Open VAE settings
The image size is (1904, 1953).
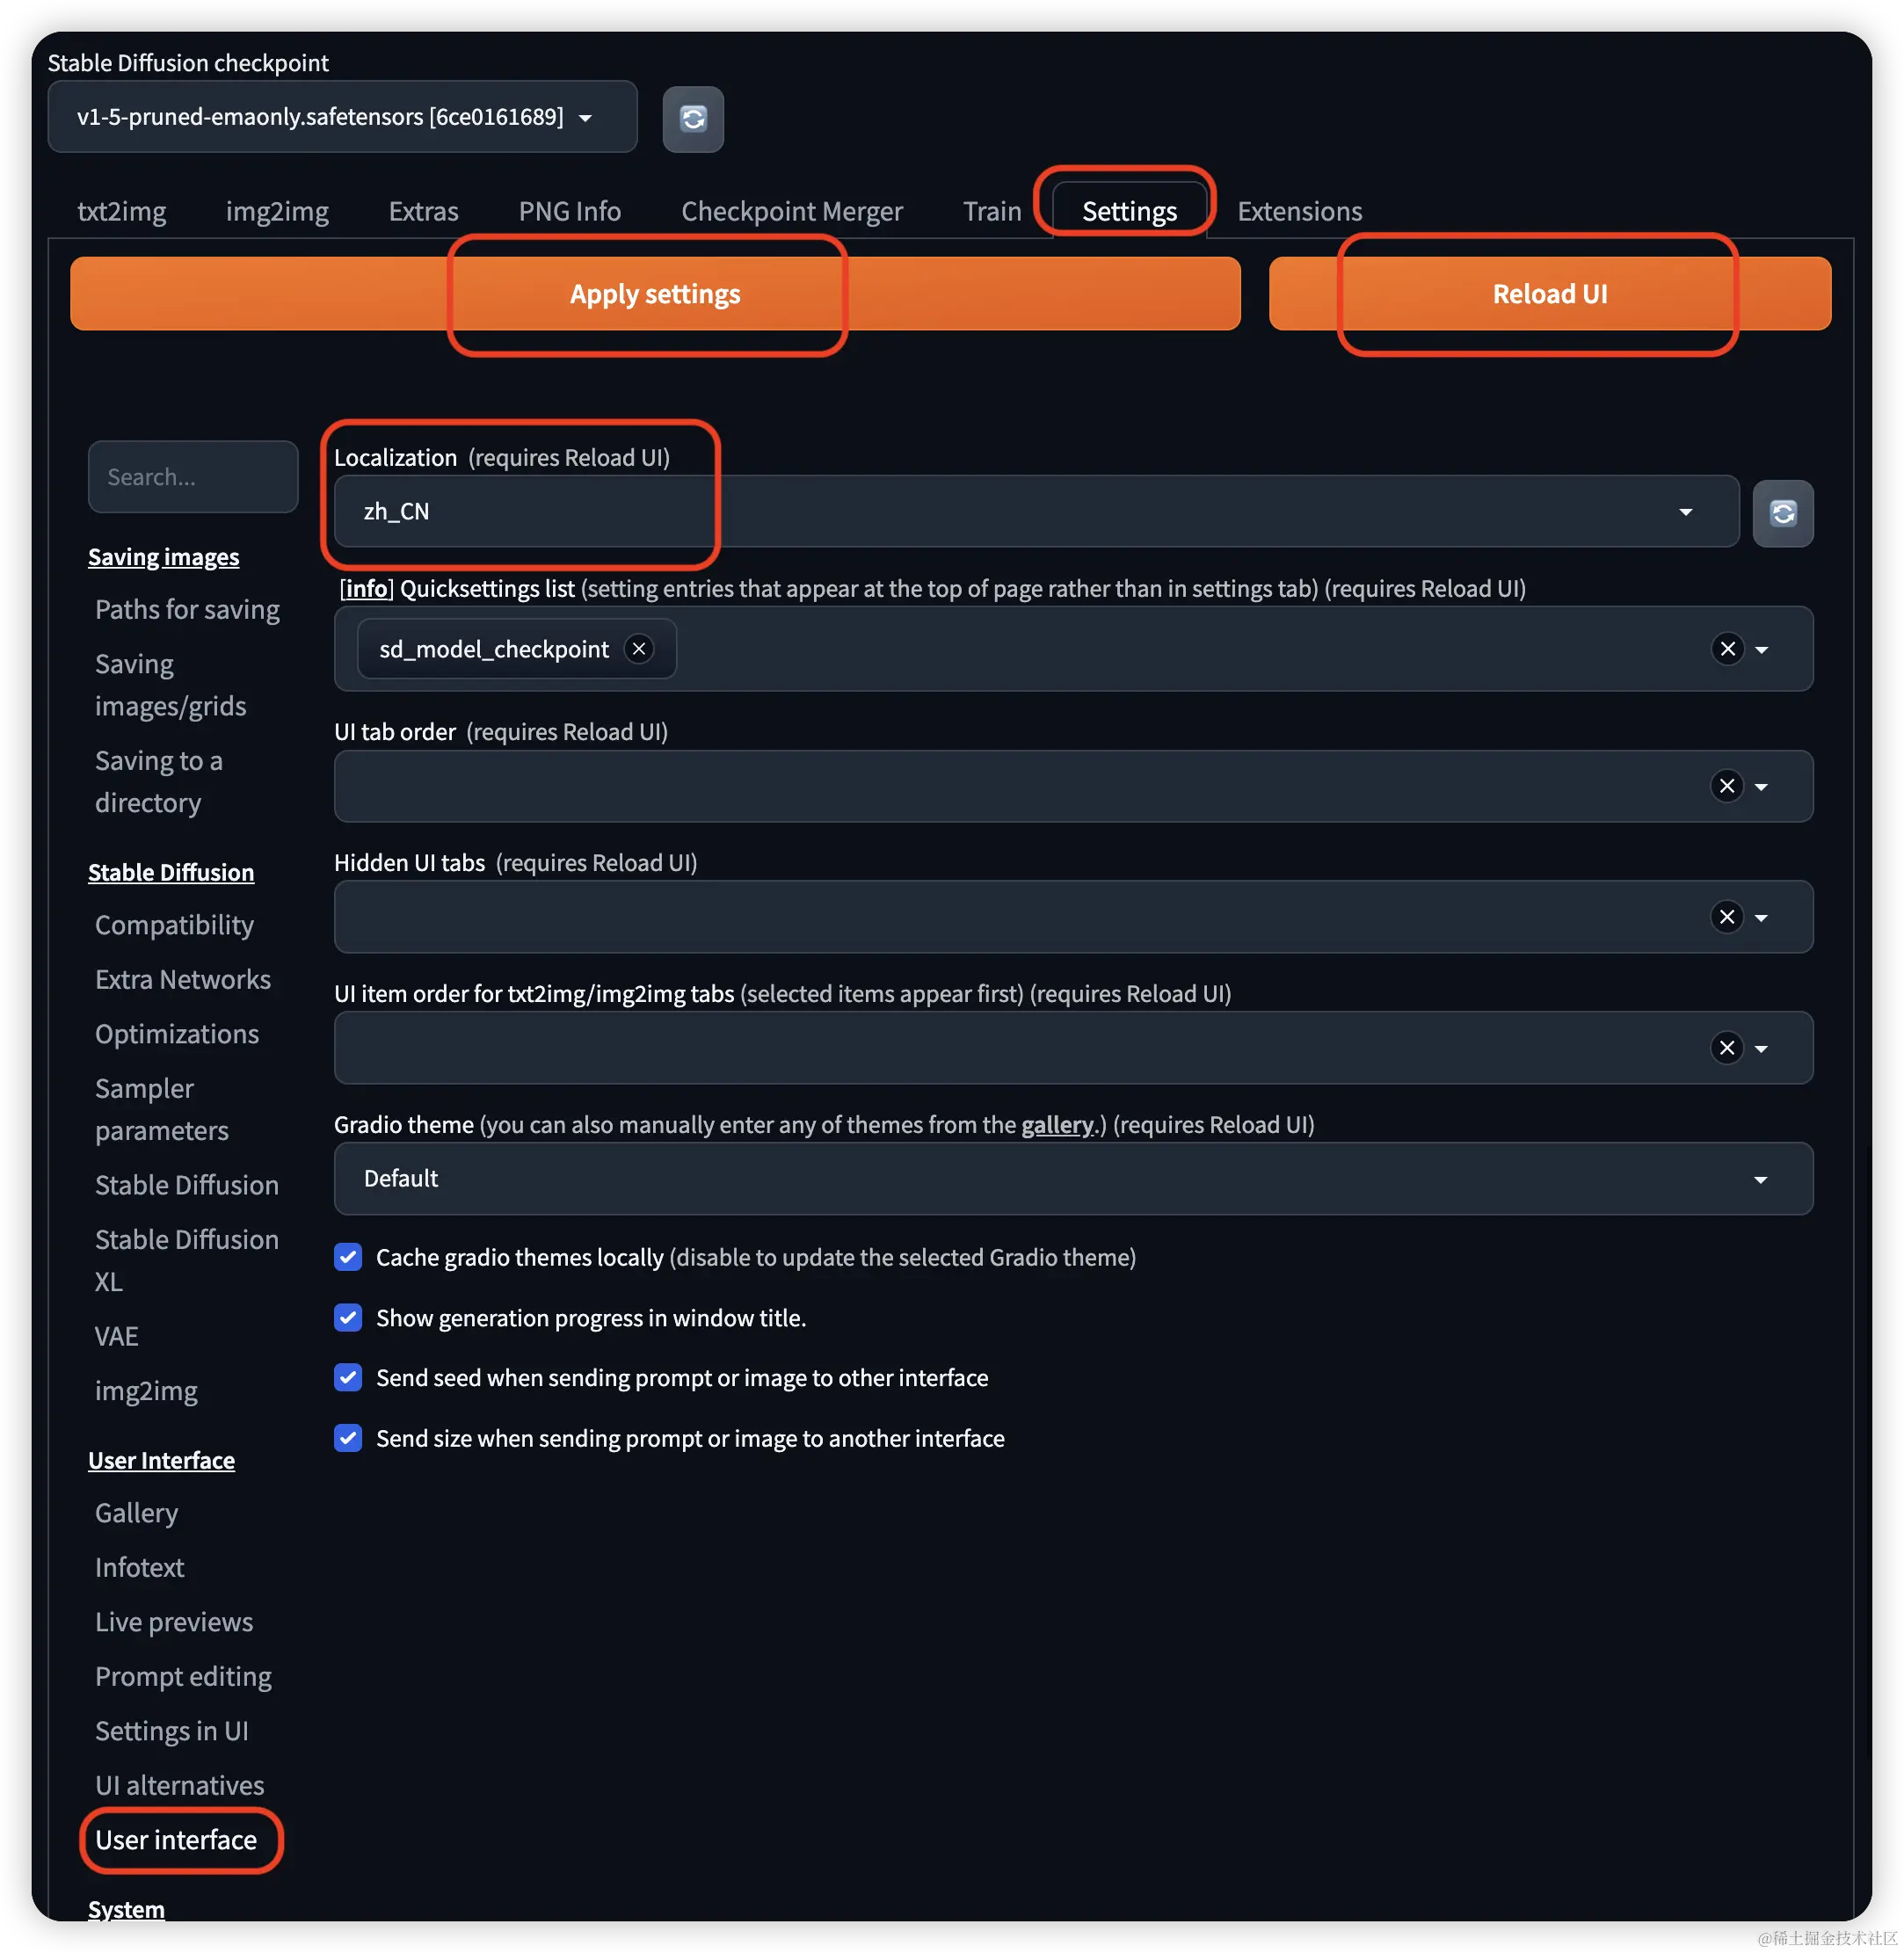point(117,1336)
